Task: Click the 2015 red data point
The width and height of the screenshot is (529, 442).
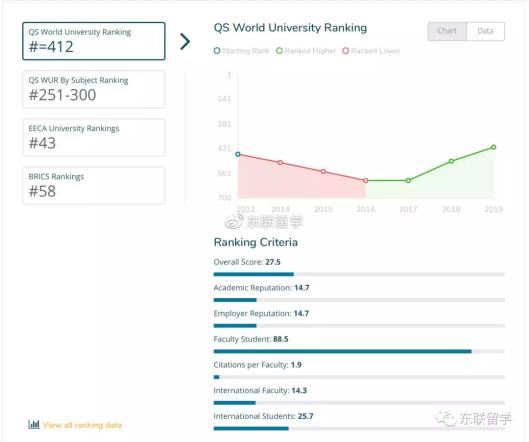Action: pyautogui.click(x=323, y=171)
